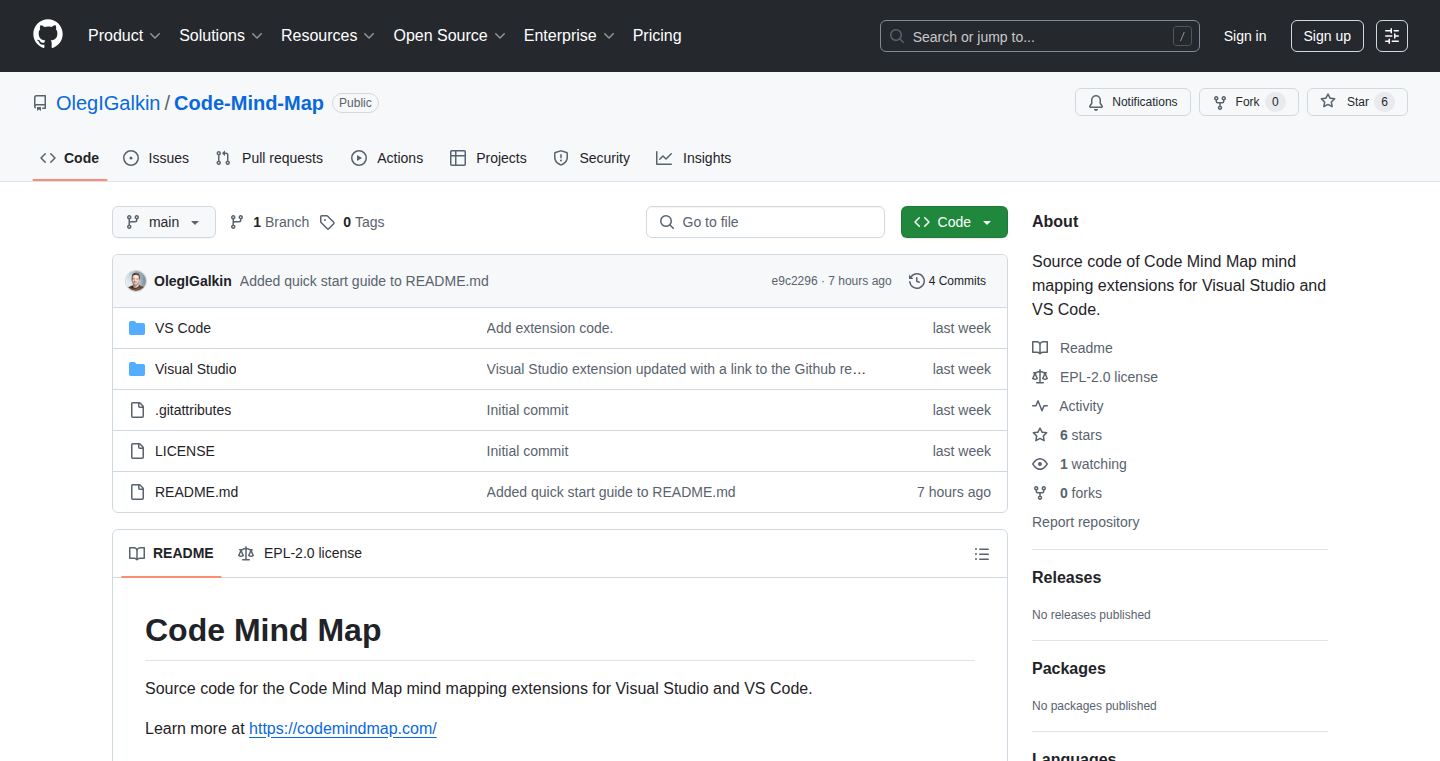Switch to the EPL-2.0 license tab

point(300,553)
